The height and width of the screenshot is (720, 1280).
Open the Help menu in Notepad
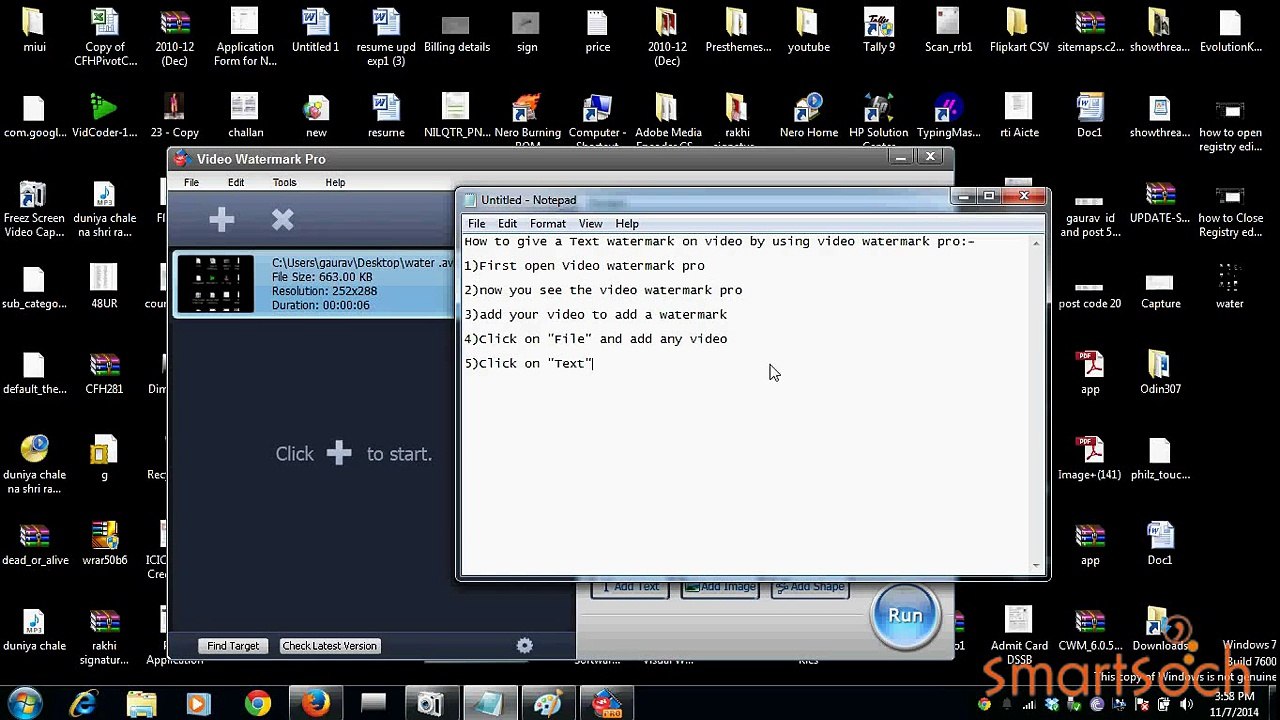click(x=627, y=224)
